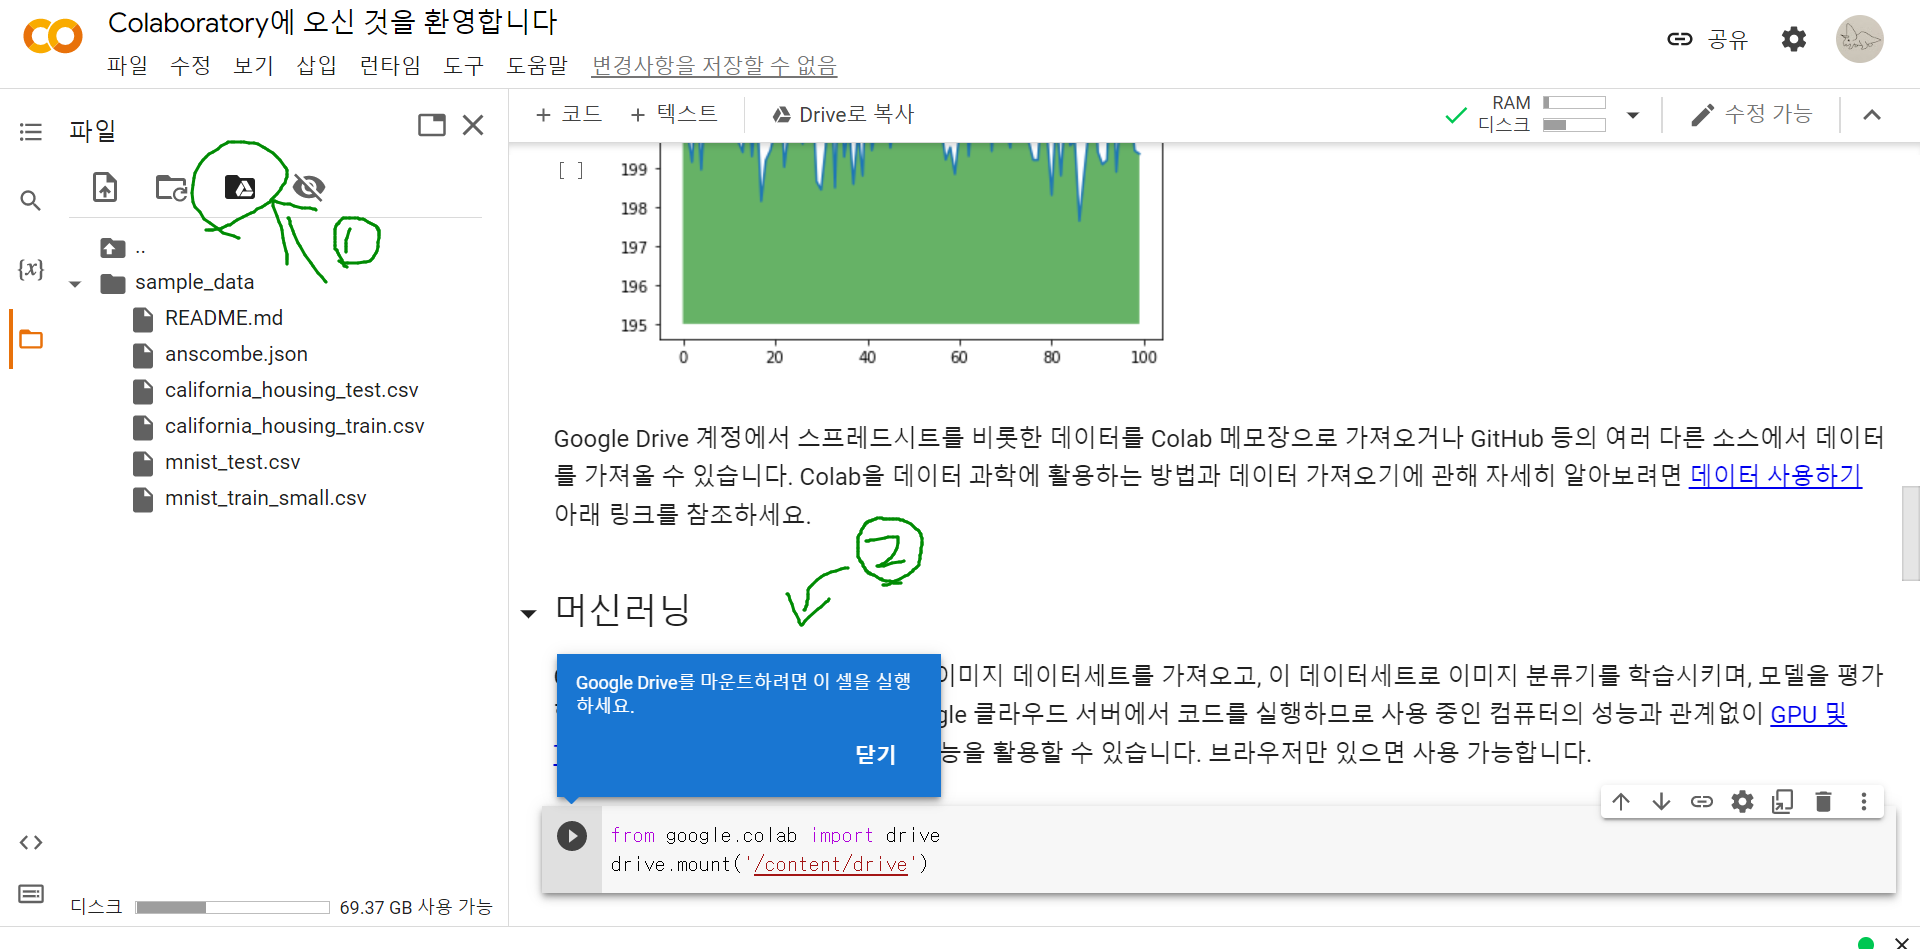1920x949 pixels.
Task: Add a text cell with + 텍스트
Action: click(674, 114)
